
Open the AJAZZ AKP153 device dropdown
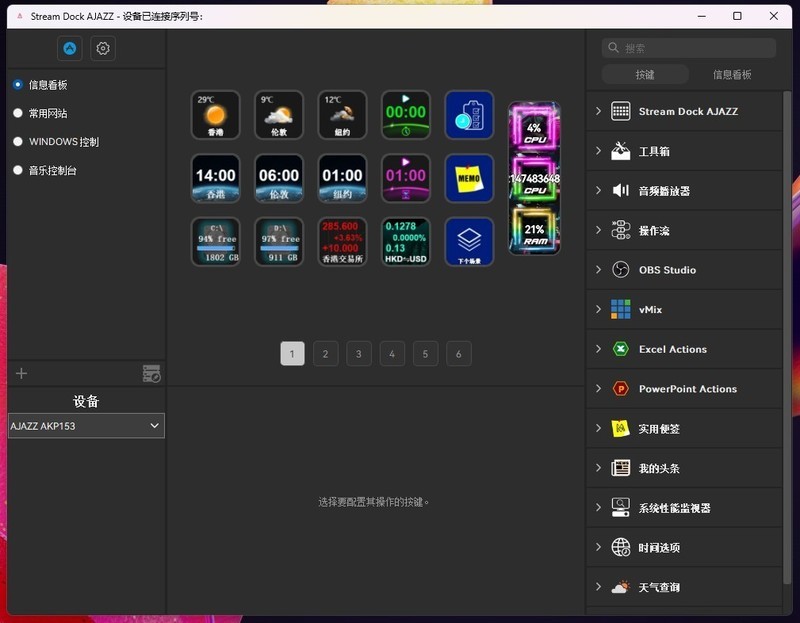86,426
